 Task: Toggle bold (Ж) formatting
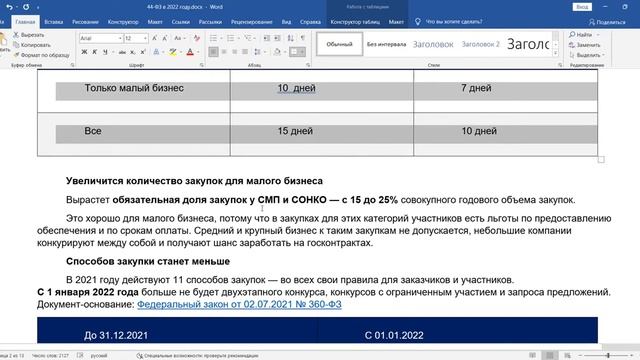click(x=84, y=52)
